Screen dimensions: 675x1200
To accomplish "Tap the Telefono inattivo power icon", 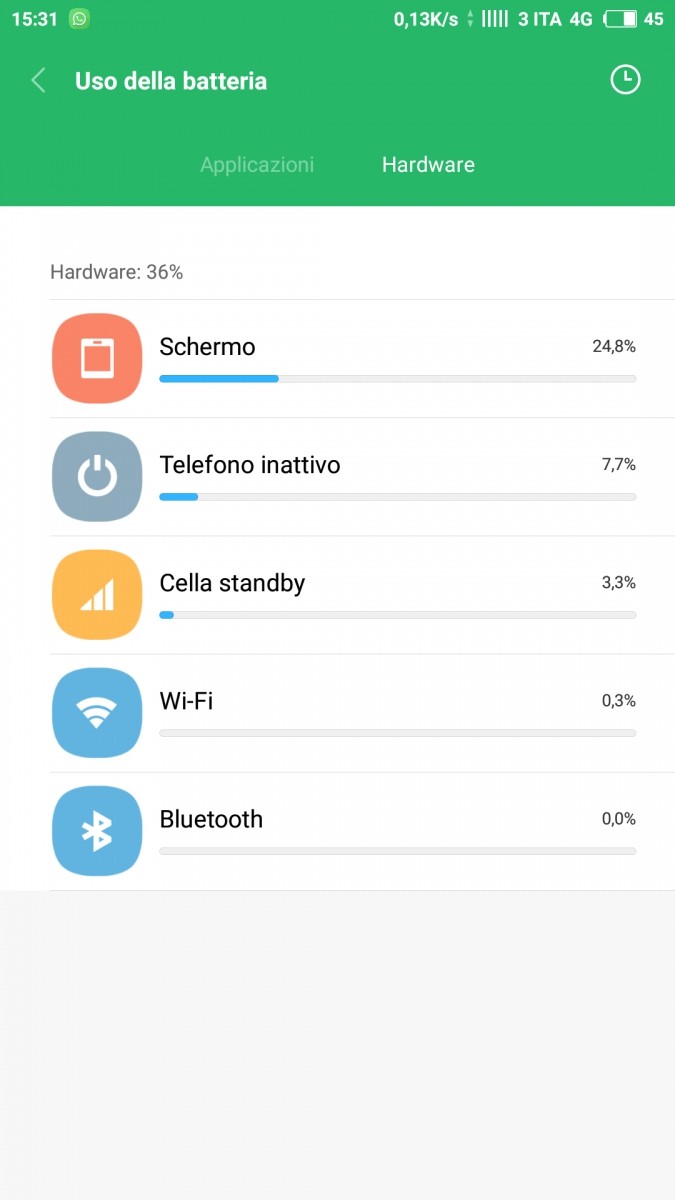I will pos(97,476).
